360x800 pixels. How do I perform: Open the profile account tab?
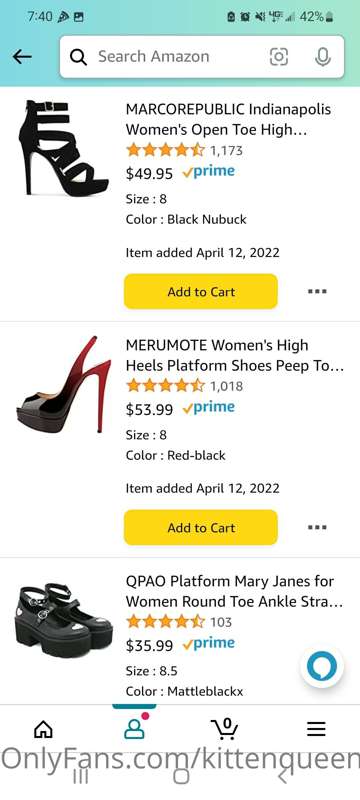[134, 729]
